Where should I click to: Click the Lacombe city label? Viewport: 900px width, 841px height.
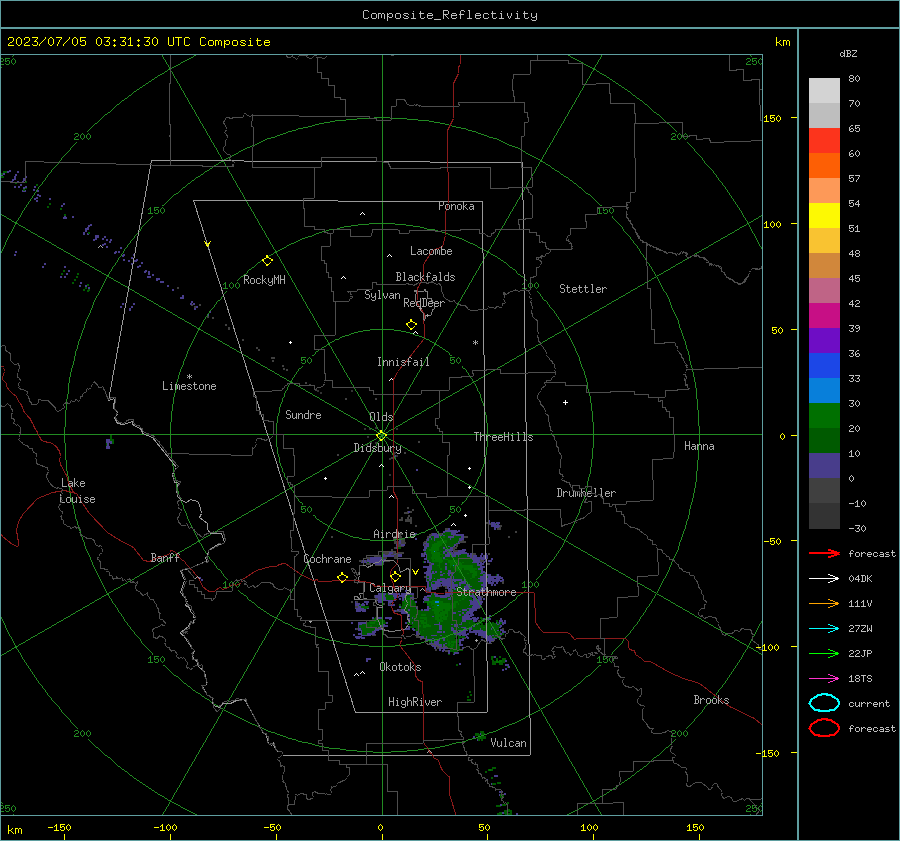(x=431, y=251)
